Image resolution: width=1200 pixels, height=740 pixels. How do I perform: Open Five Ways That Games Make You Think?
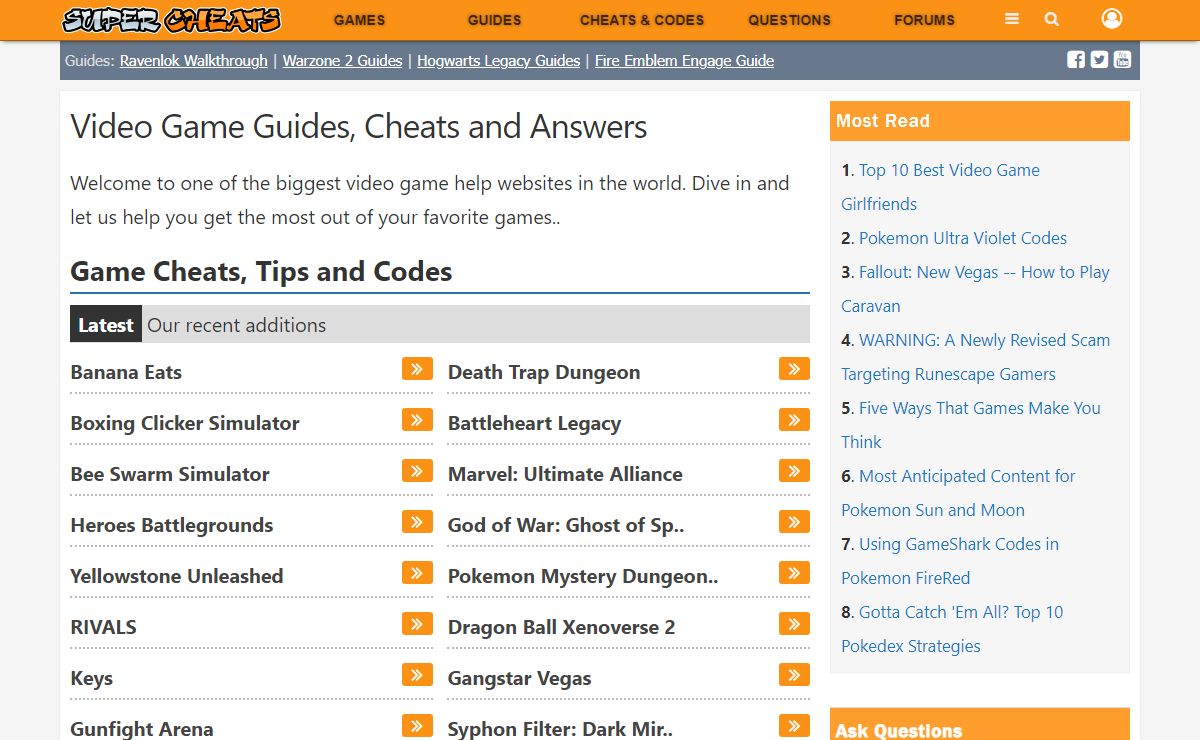(x=970, y=425)
